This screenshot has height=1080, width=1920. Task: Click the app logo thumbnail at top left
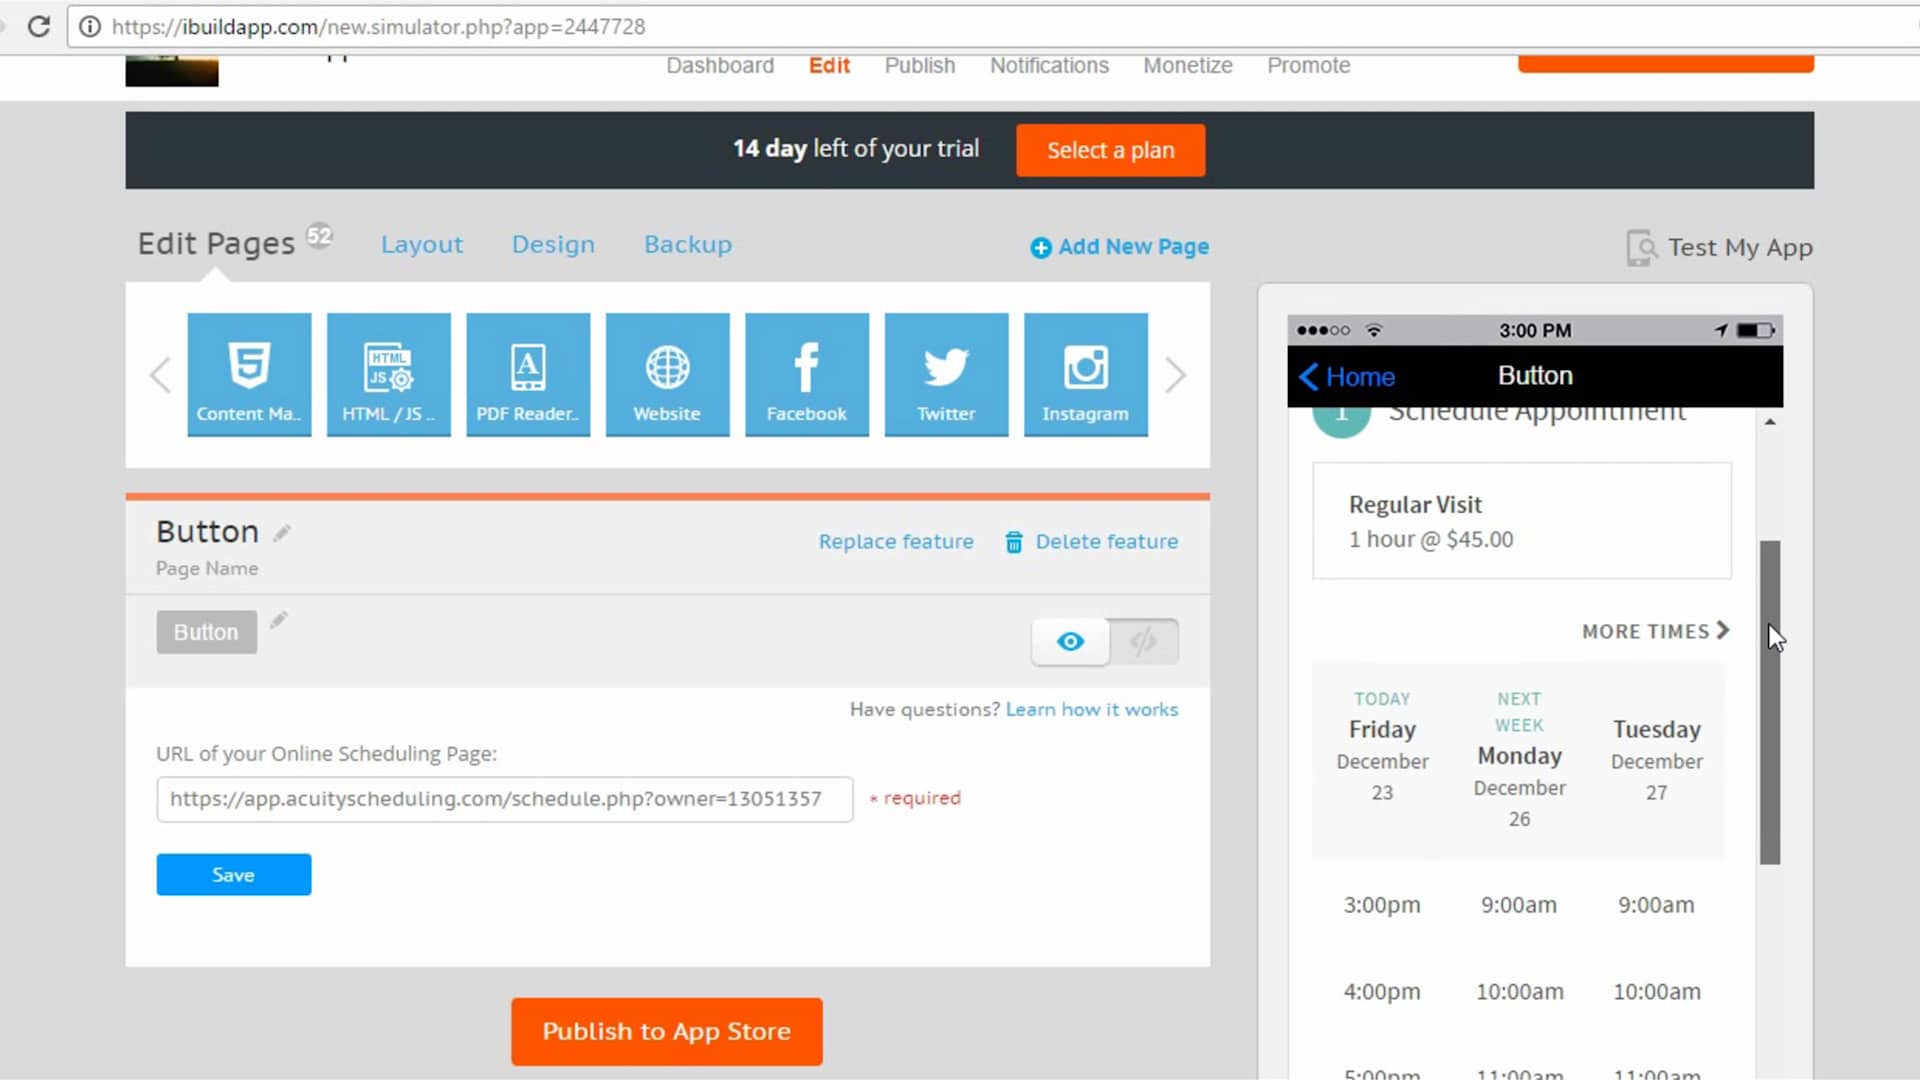[171, 70]
